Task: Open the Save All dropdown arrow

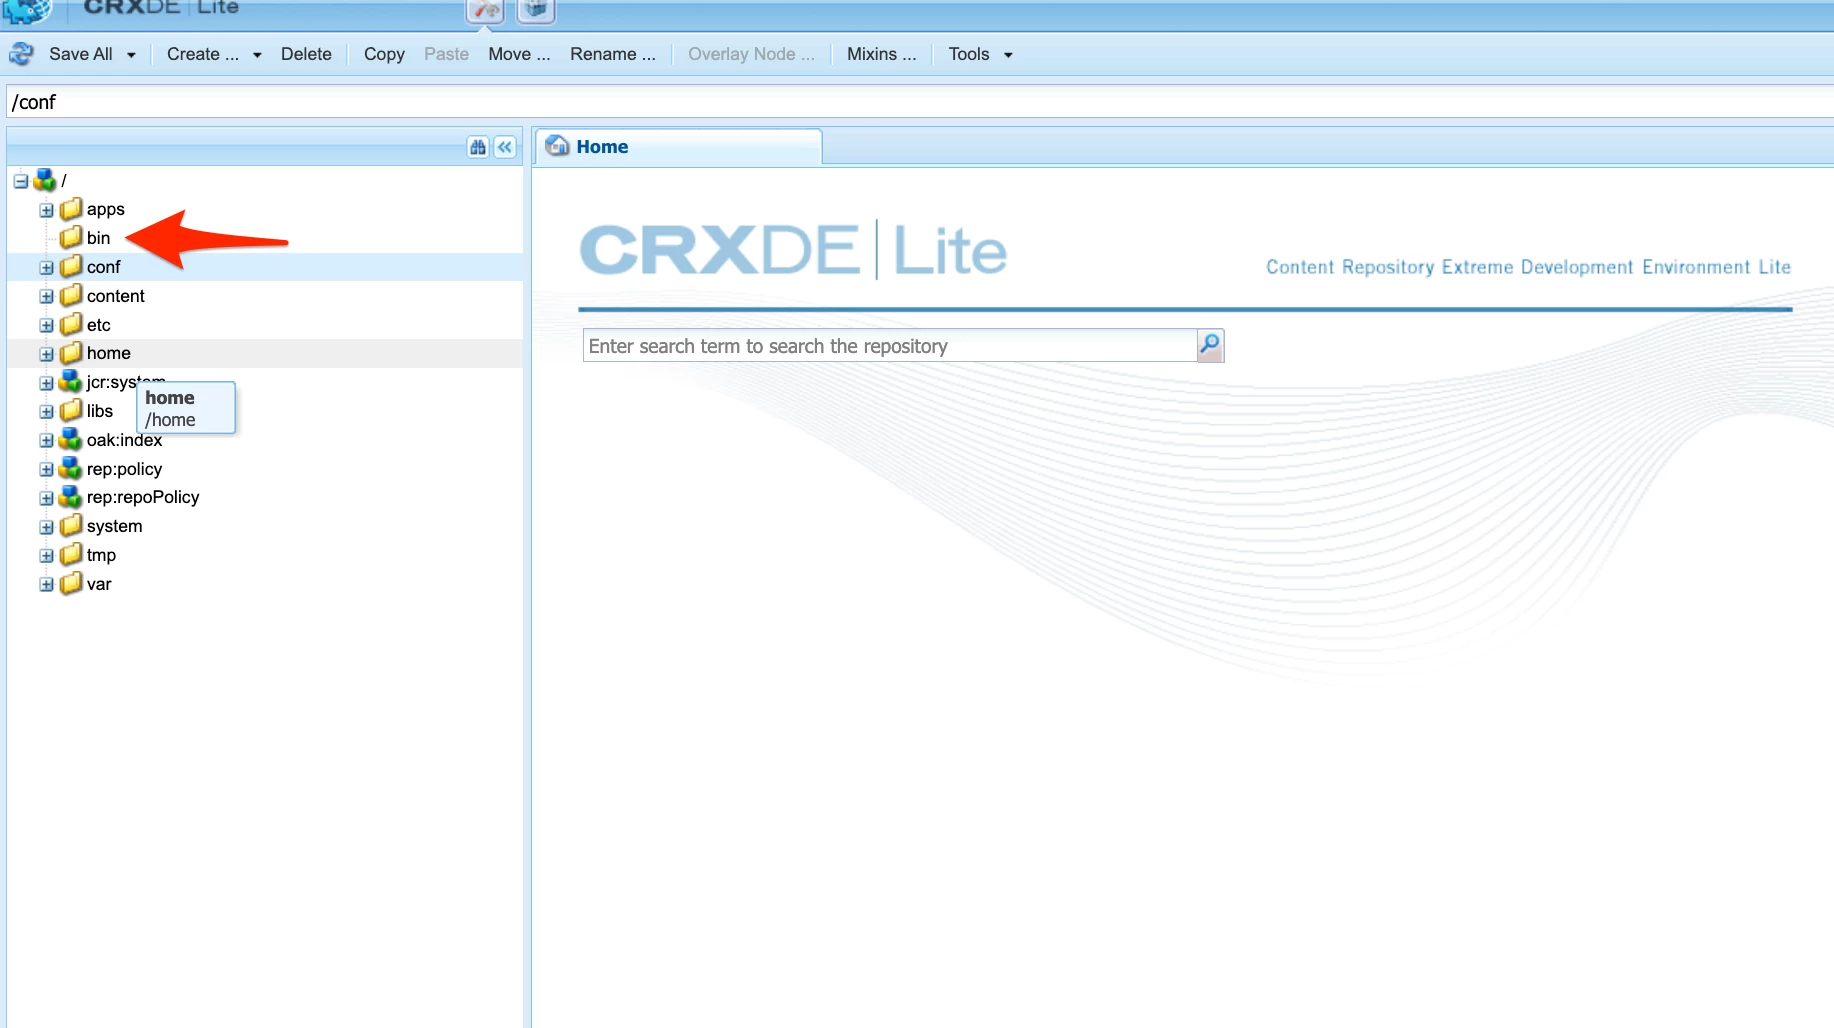Action: [131, 55]
